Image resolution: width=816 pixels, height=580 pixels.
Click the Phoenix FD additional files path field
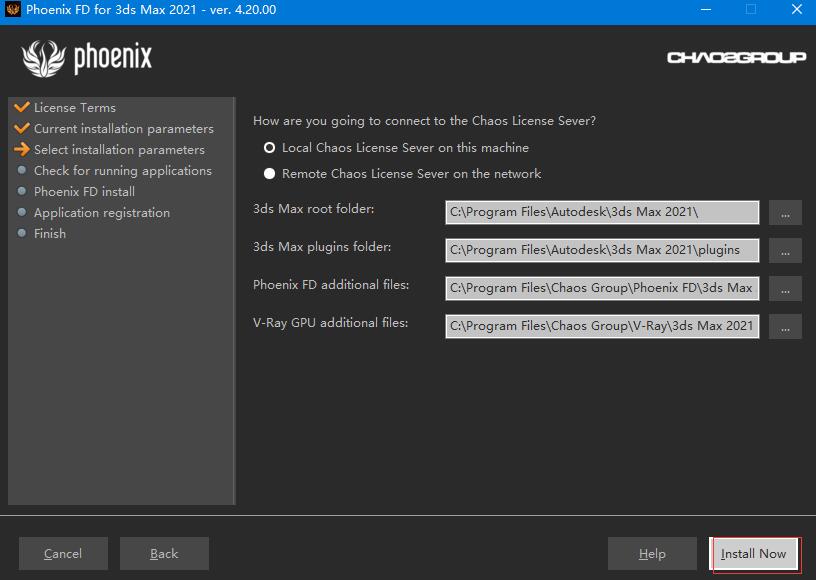(x=602, y=288)
